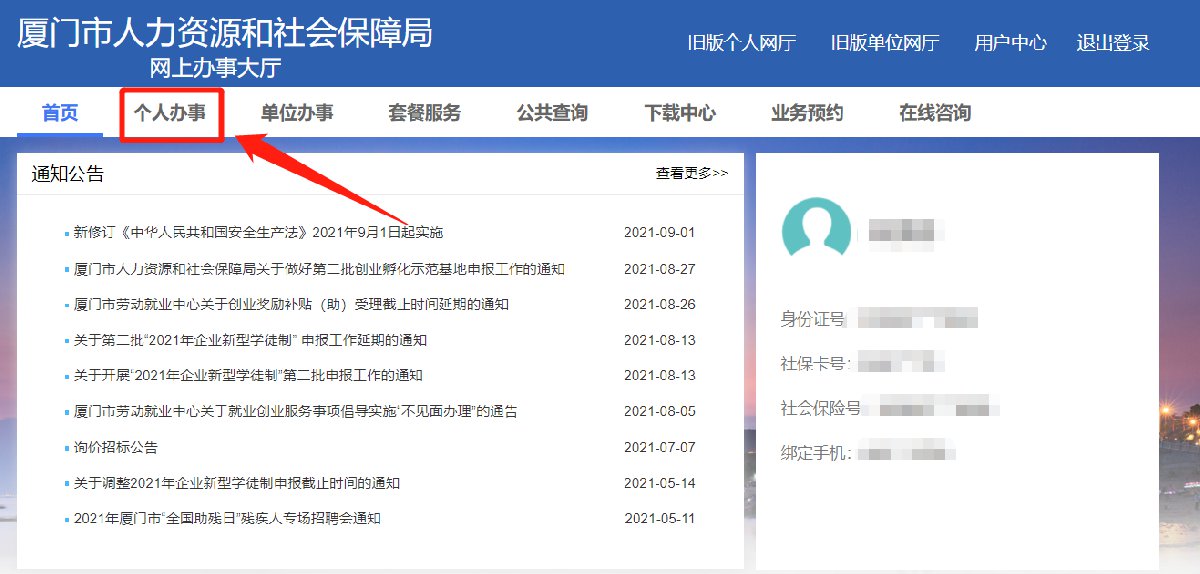Click 退出登录 to log out
The image size is (1200, 574).
pyautogui.click(x=1113, y=43)
